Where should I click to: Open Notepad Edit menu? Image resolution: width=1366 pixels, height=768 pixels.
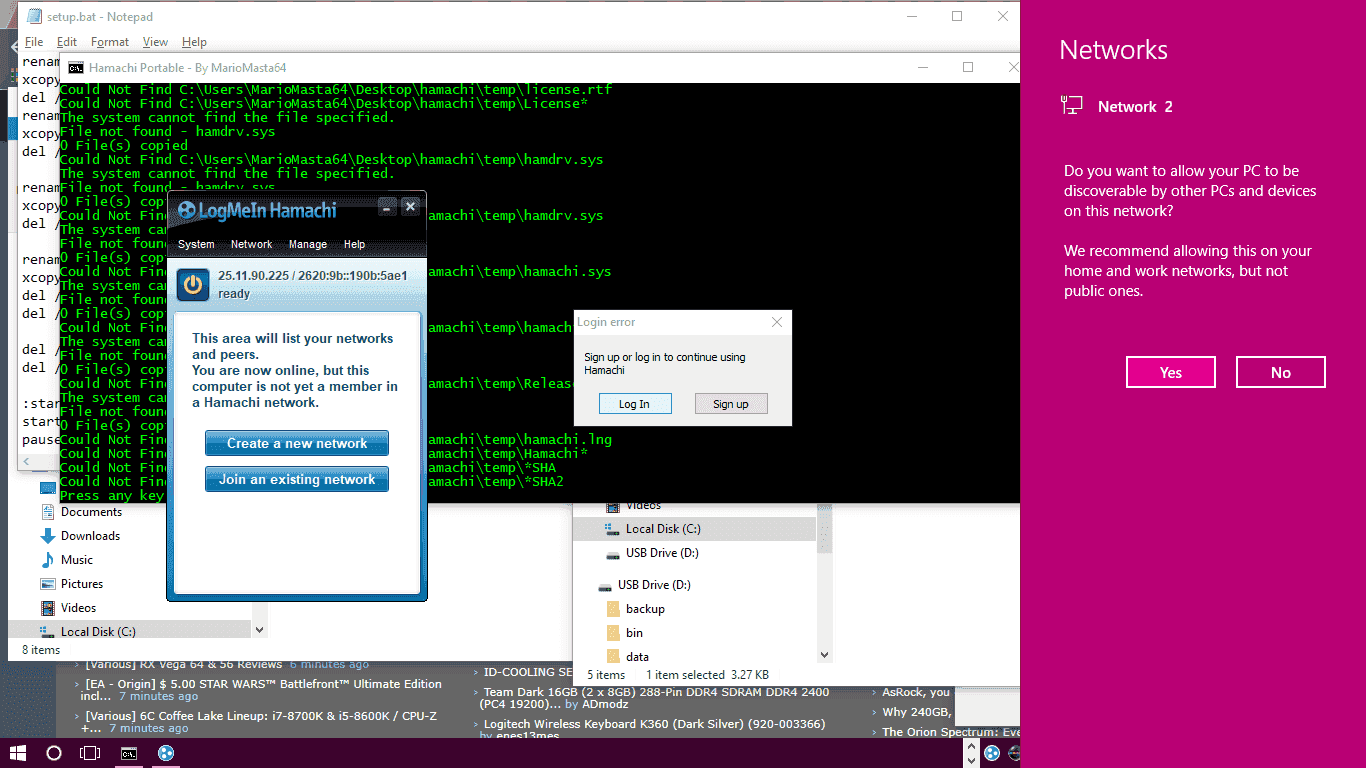pyautogui.click(x=67, y=42)
